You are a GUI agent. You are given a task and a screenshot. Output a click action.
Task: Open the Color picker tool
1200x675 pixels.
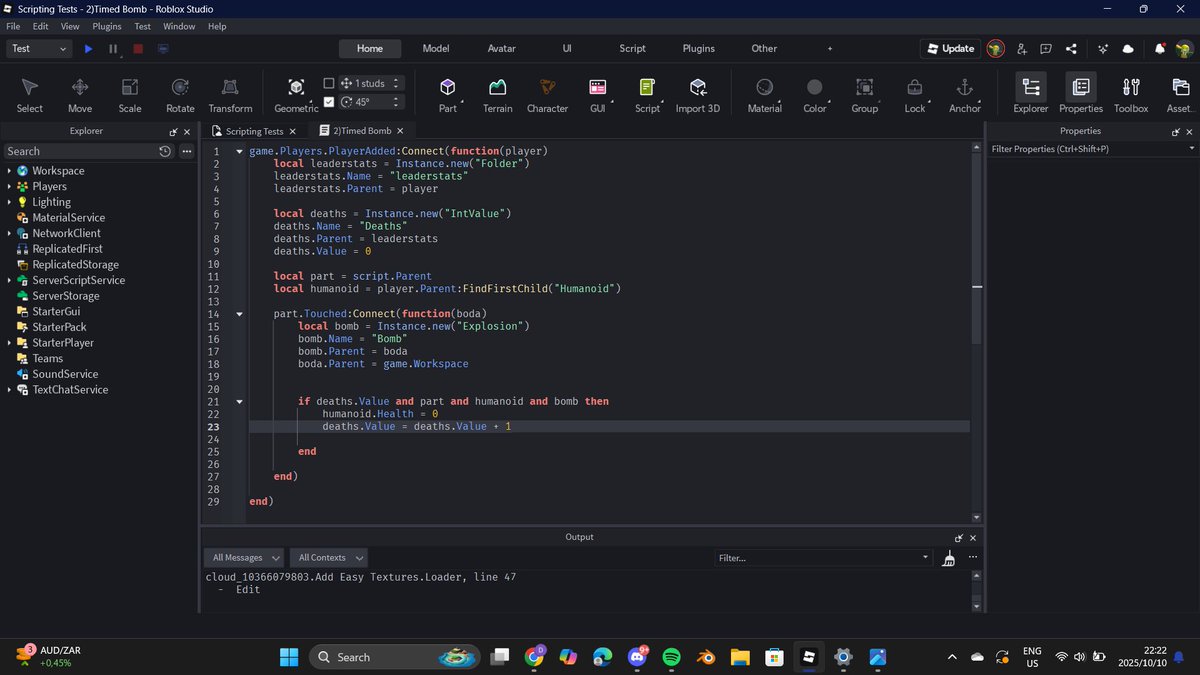click(x=815, y=95)
